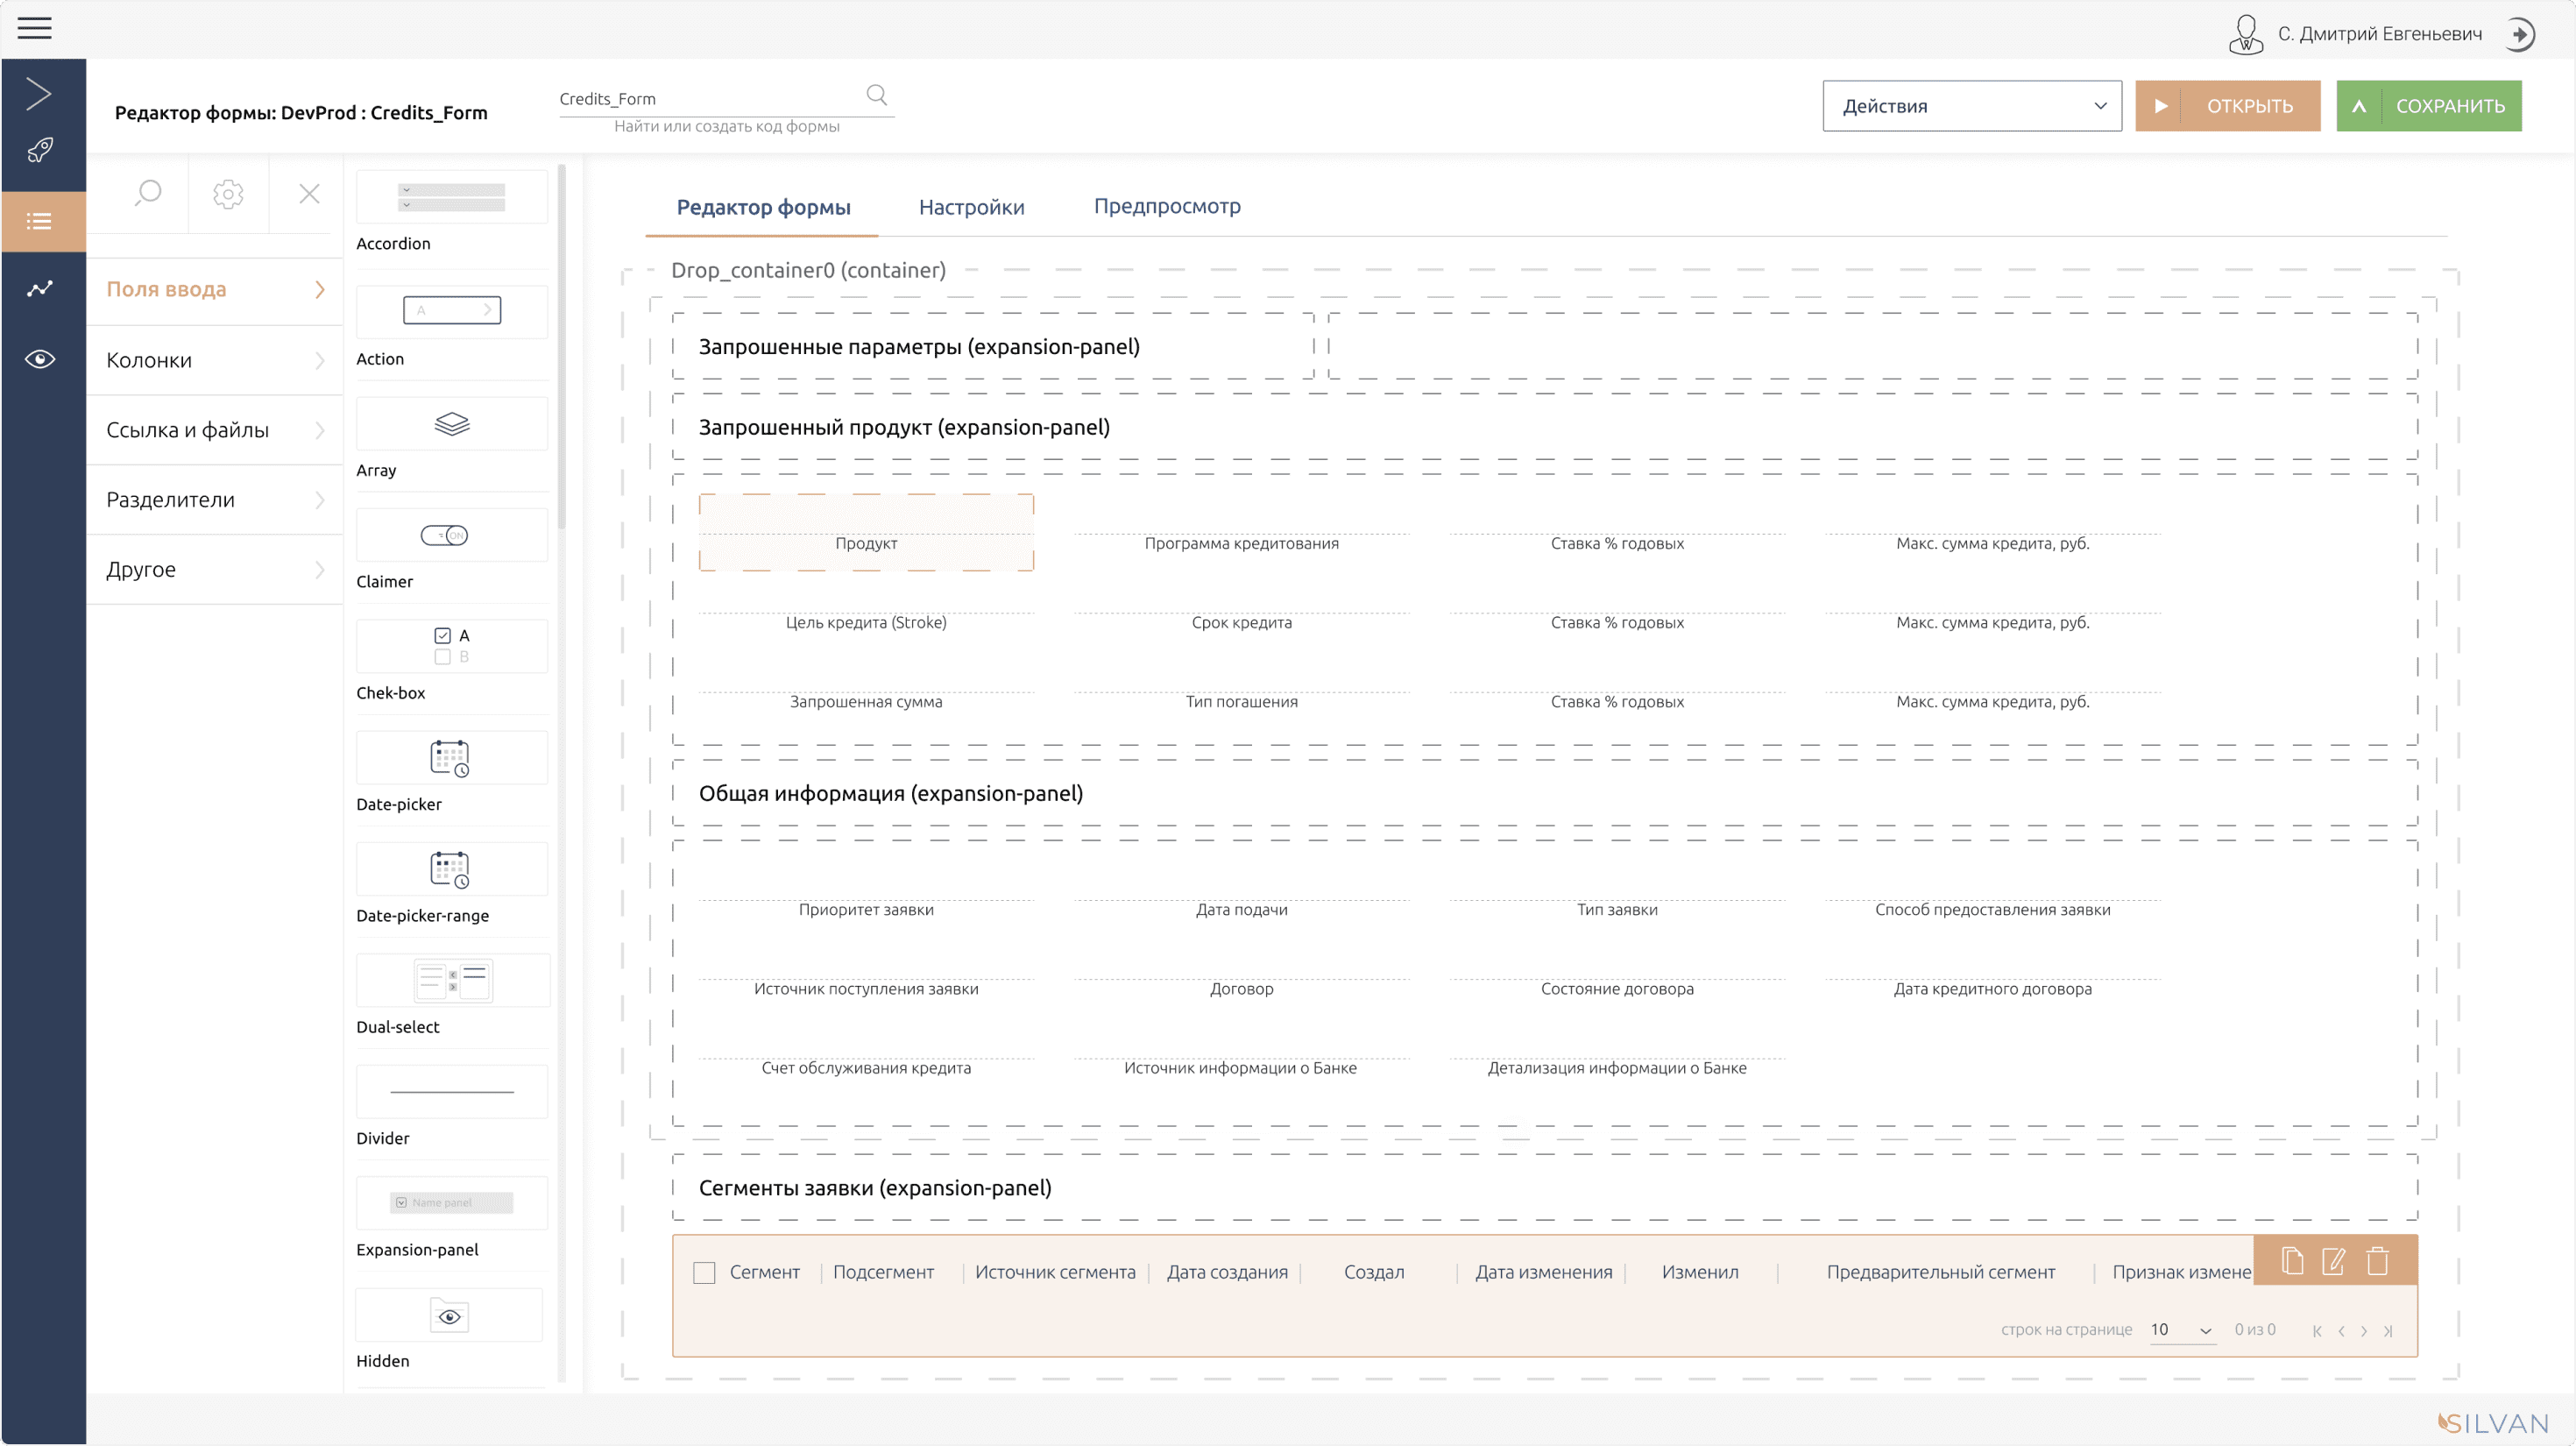Screen dimensions: 2576x1446
Task: Toggle the select-all checkbox in segments table
Action: click(x=704, y=1272)
